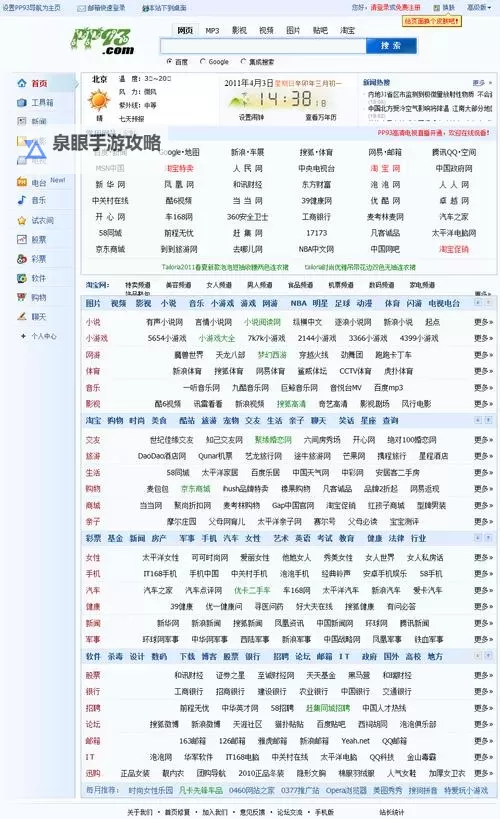Screen dimensions: 500x819
Task: Open 个人中心 plus icon in sidebar
Action: pyautogui.click(x=24, y=336)
